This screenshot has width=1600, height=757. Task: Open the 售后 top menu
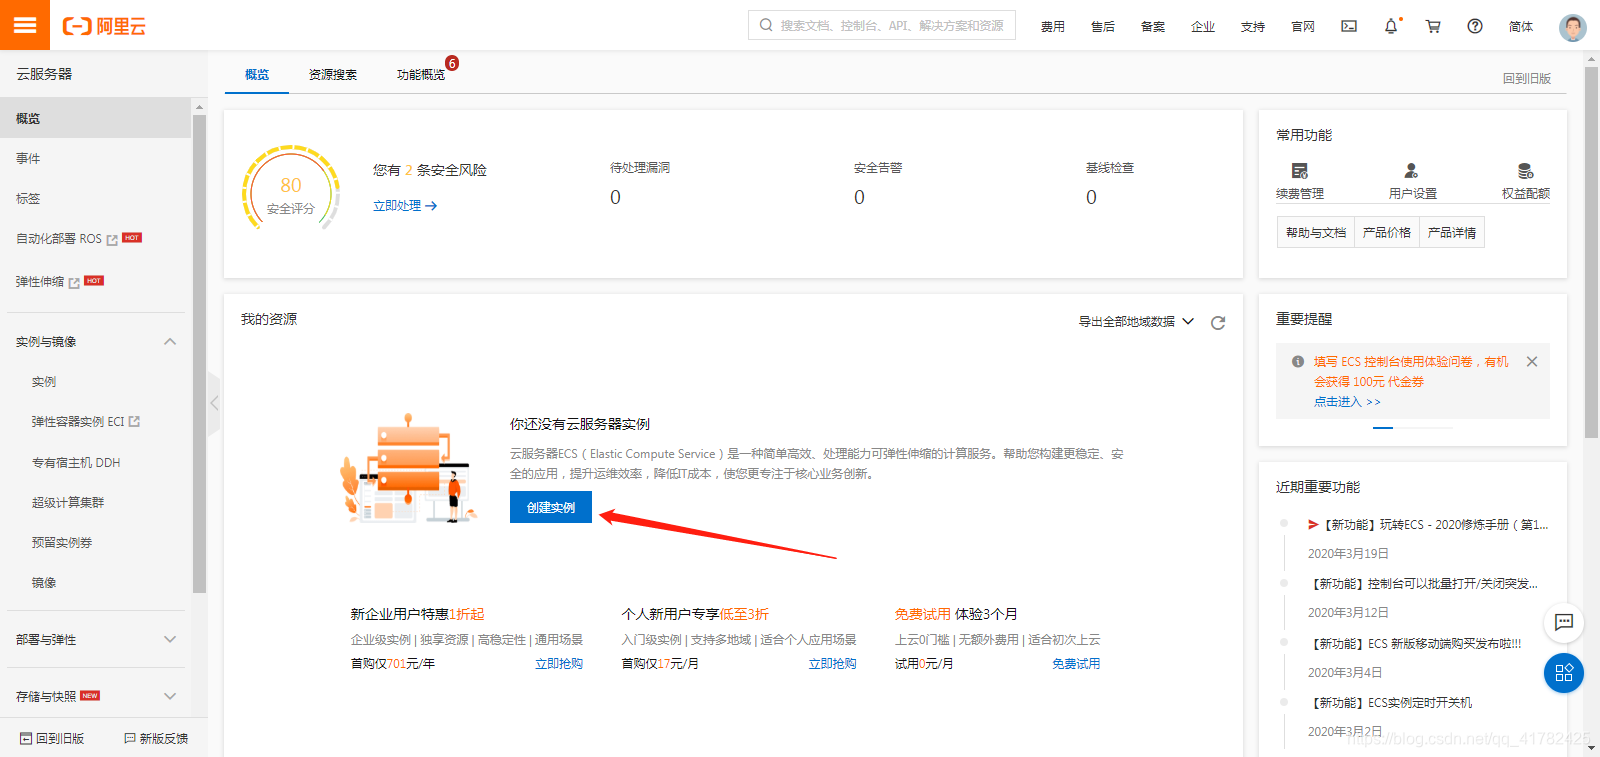(1103, 27)
